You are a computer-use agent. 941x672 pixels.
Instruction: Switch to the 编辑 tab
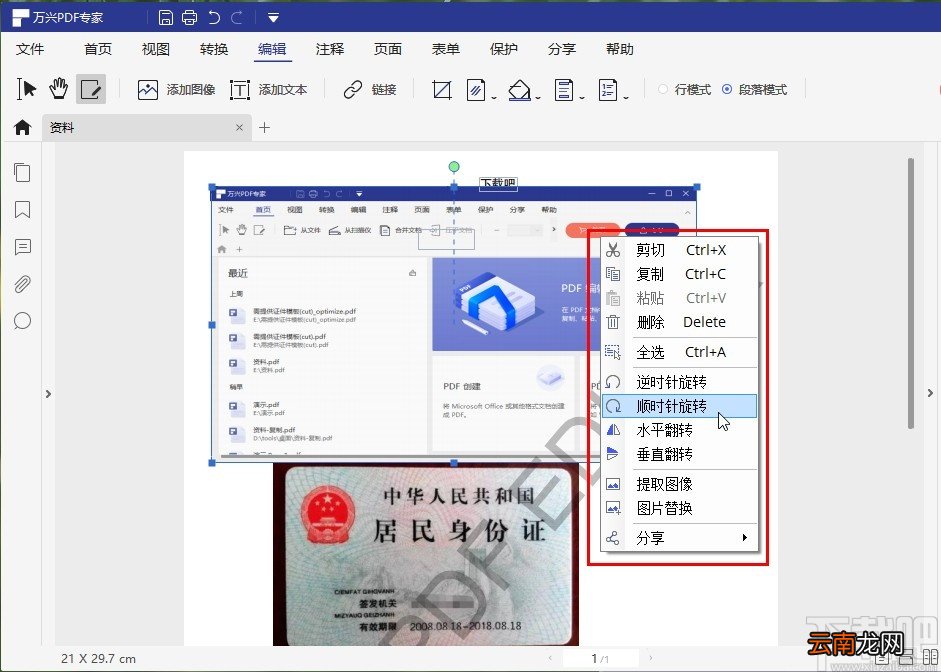[272, 49]
